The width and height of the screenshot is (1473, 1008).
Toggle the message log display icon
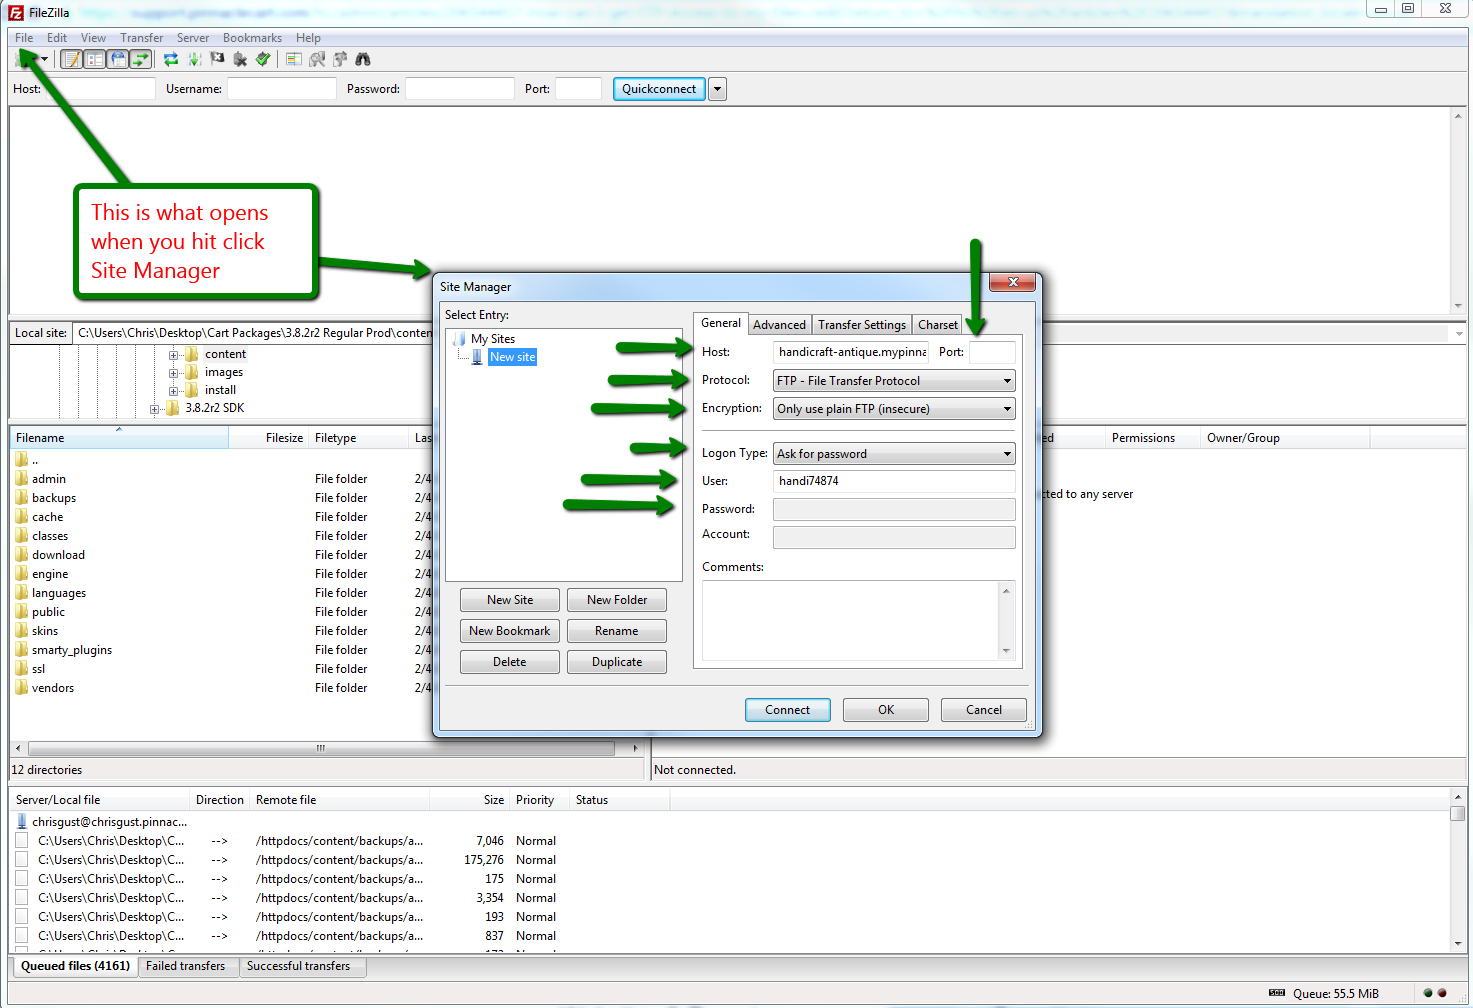[72, 60]
